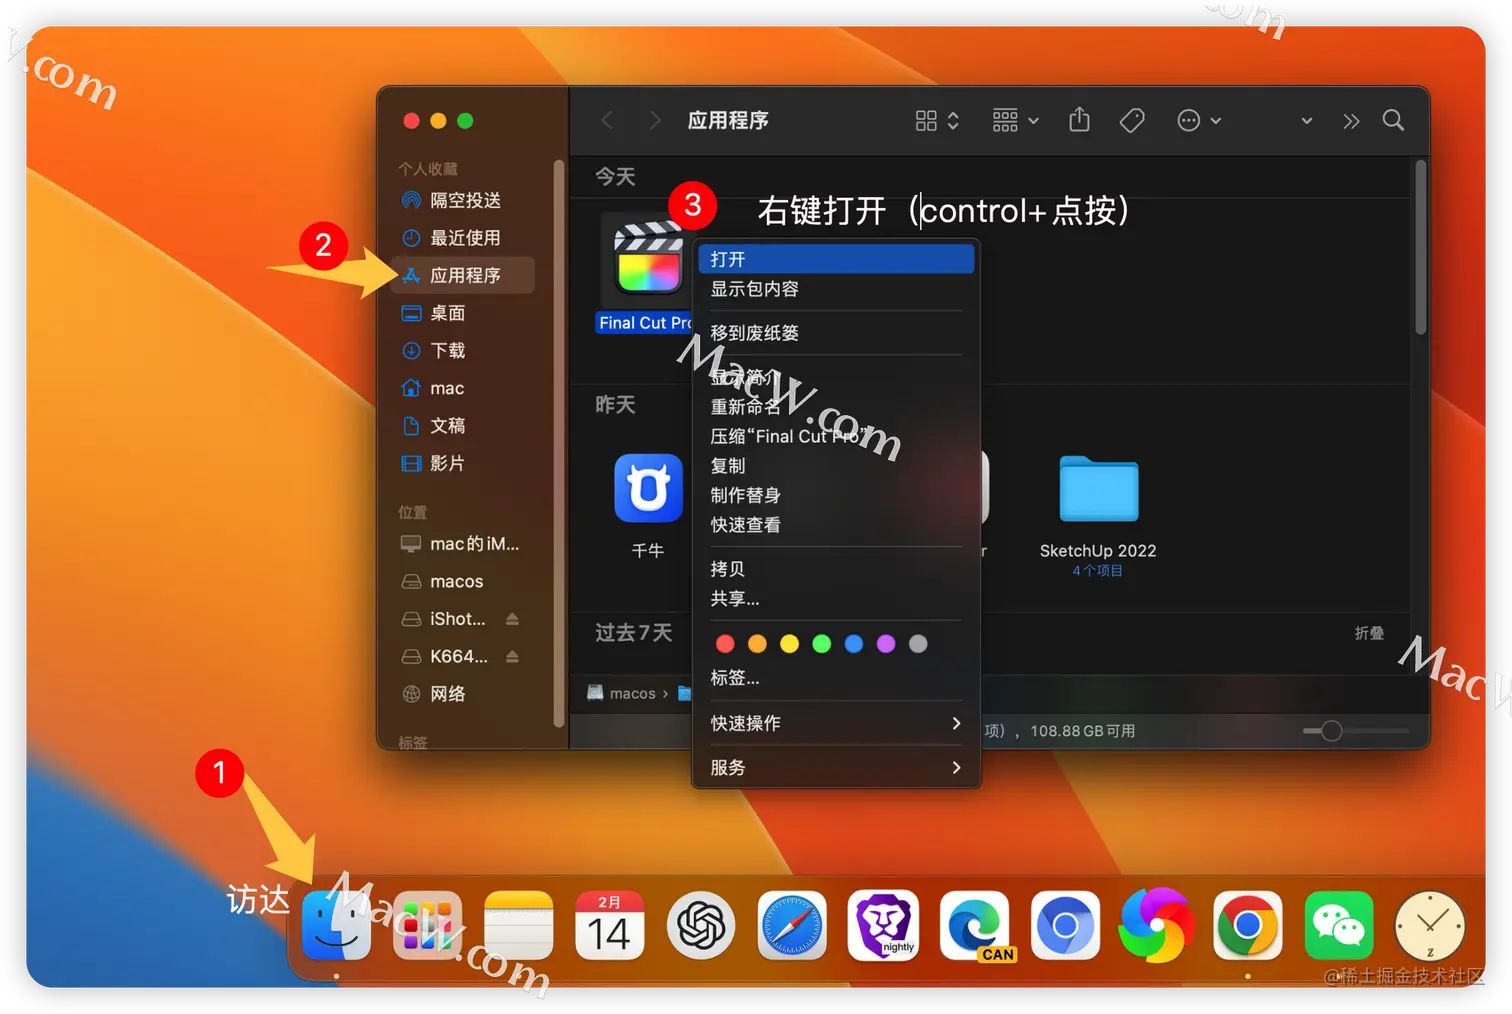Apply the red tag color
1512x1014 pixels.
point(725,644)
